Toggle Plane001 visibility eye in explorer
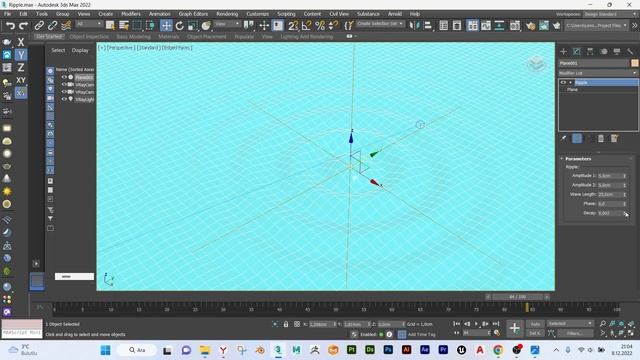Image resolution: width=640 pixels, height=360 pixels. point(64,77)
